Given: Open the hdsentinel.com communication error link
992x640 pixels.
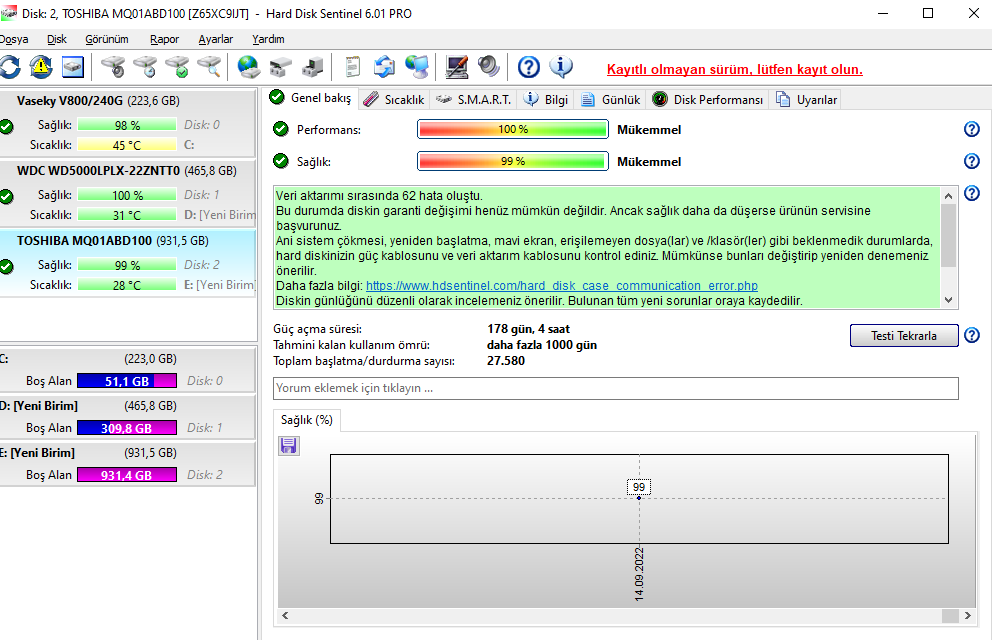Looking at the screenshot, I should point(562,286).
